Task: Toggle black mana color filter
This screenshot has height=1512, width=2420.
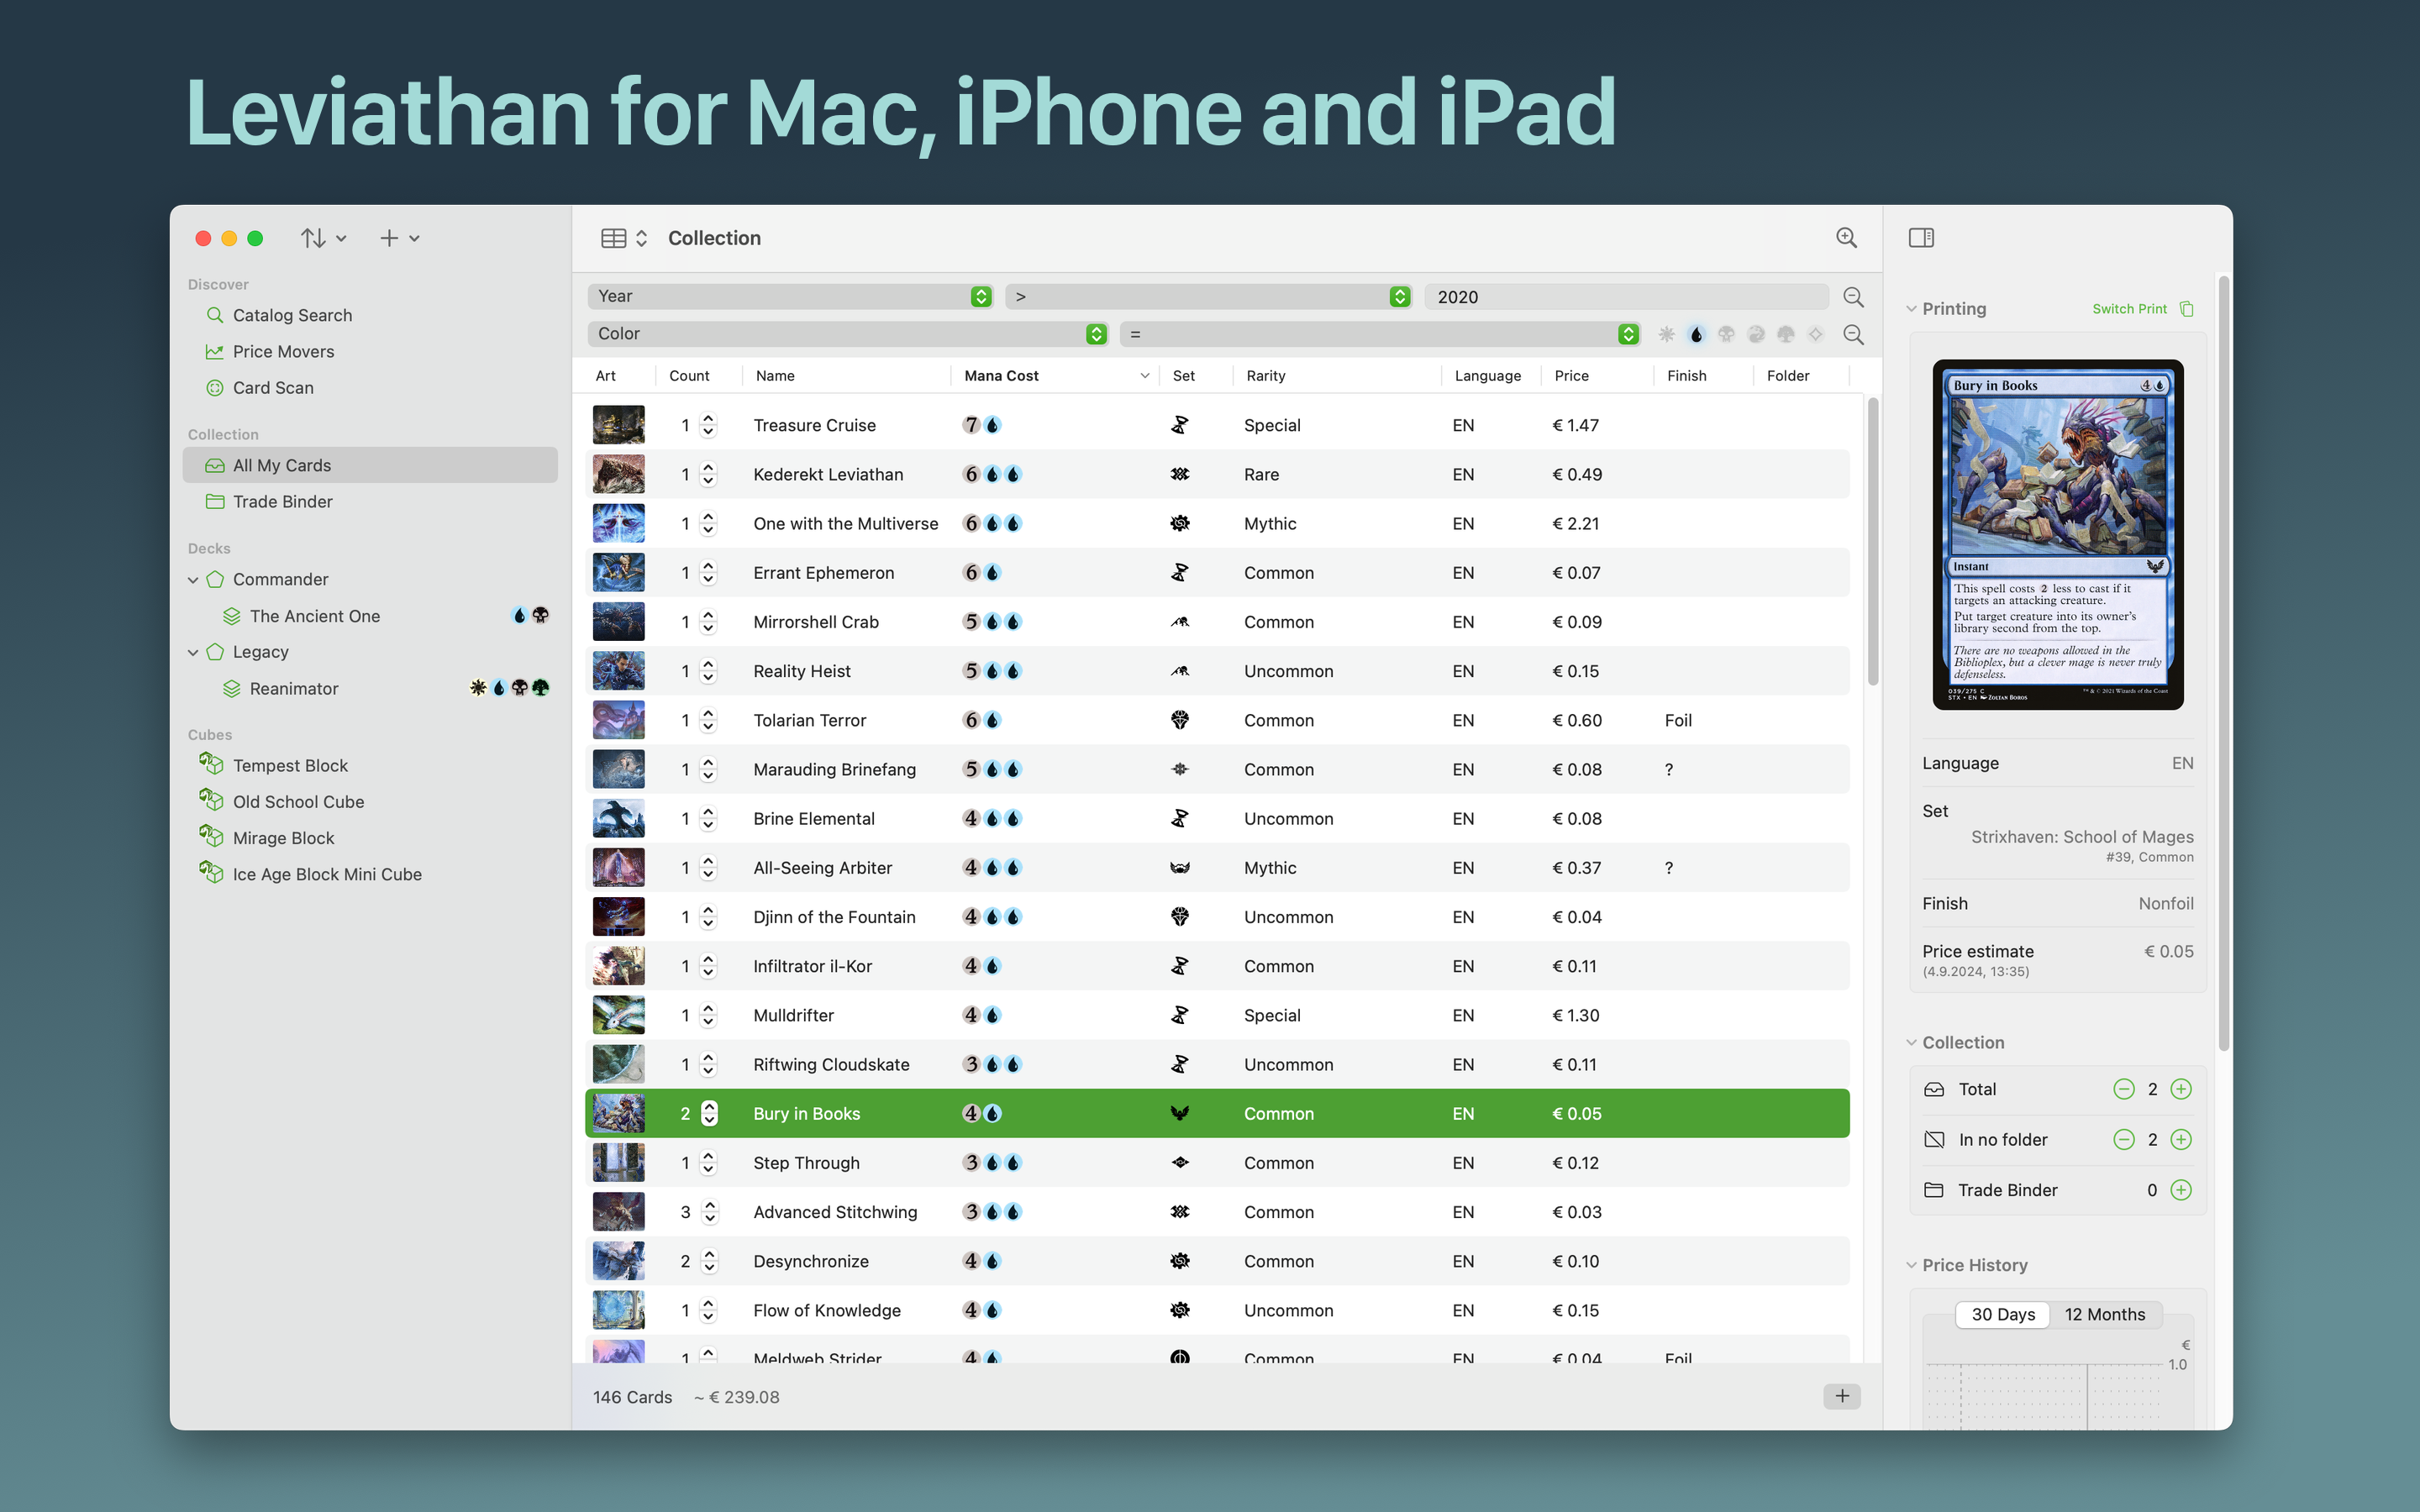Action: (x=1726, y=334)
